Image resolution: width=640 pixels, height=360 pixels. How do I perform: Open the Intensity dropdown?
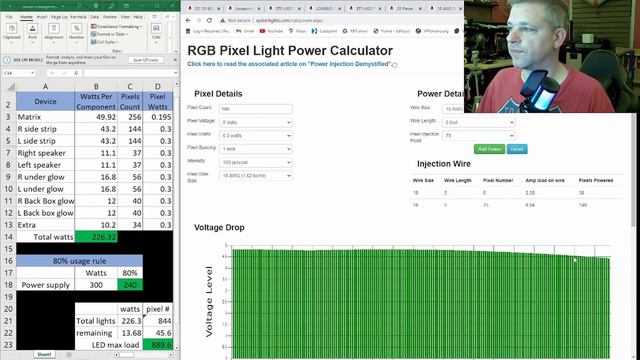pyautogui.click(x=256, y=162)
